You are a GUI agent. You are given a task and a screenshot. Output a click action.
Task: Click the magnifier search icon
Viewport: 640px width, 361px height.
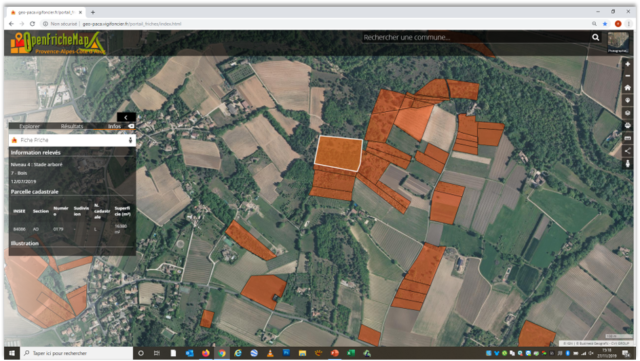(x=596, y=38)
